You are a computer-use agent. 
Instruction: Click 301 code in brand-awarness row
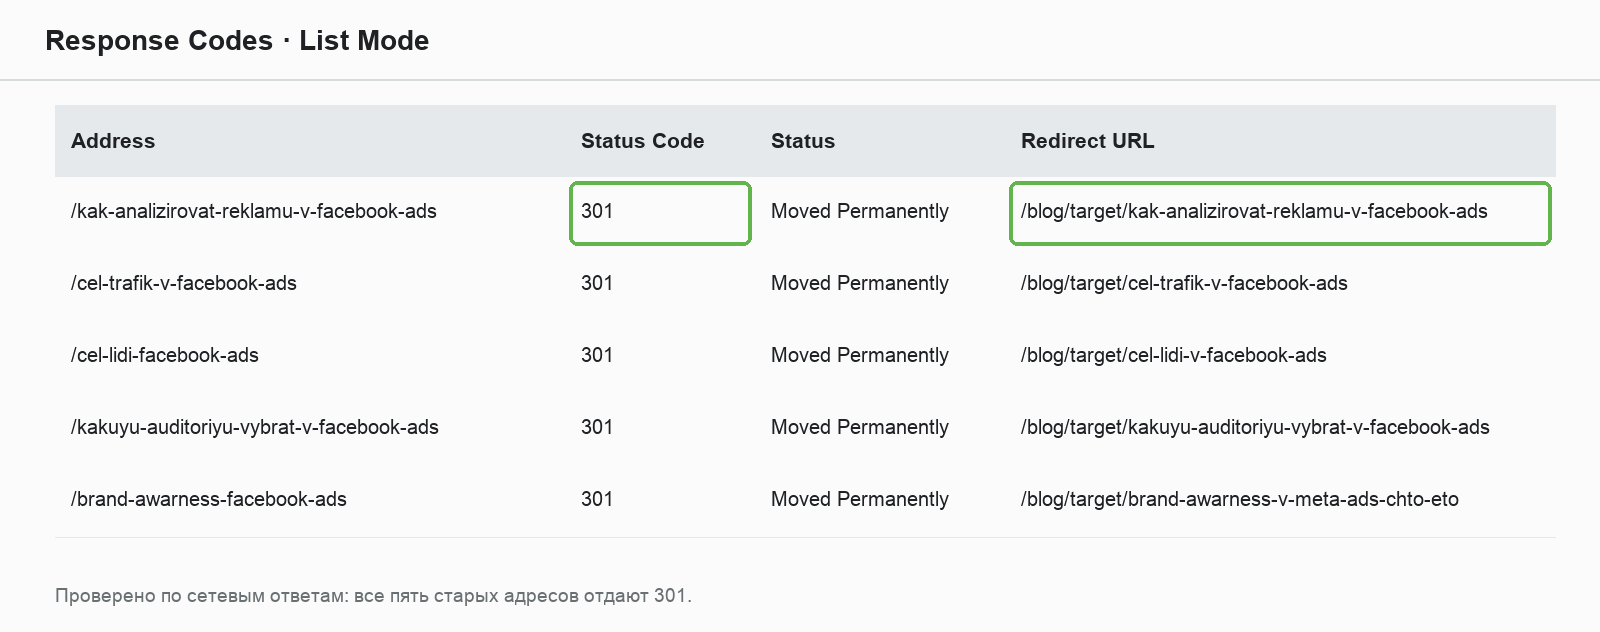[x=597, y=499]
